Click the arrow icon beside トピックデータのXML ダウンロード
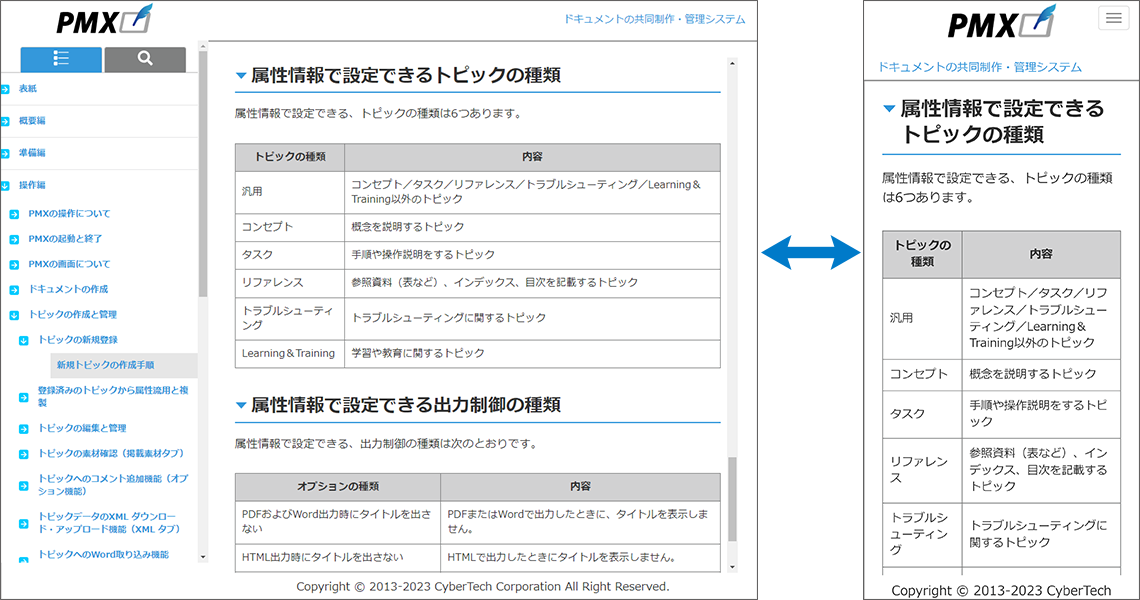The width and height of the screenshot is (1140, 600). click(x=23, y=523)
